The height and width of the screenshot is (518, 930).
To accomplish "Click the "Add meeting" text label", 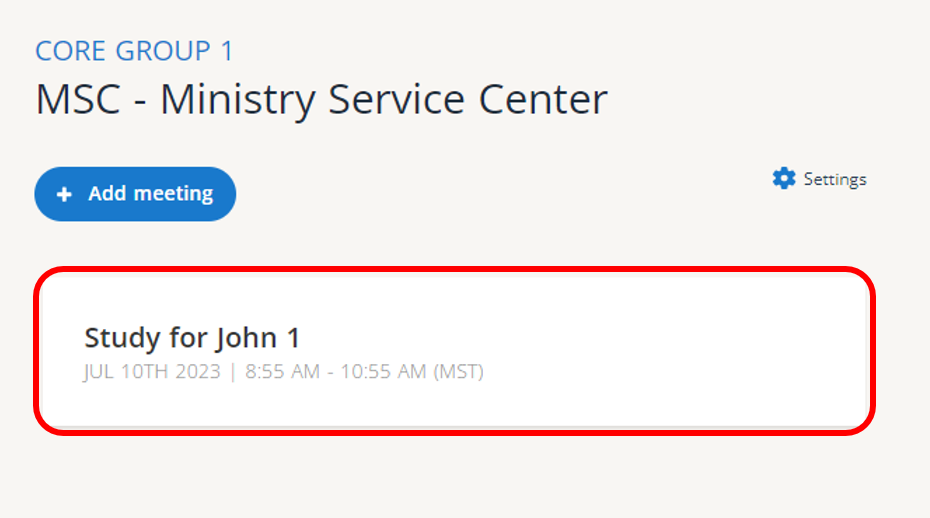I will [150, 194].
